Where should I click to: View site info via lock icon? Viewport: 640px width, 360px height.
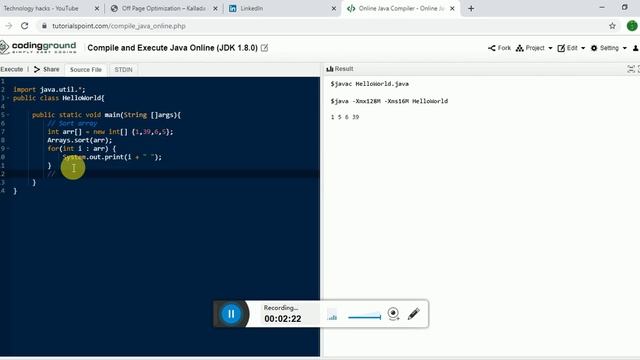pyautogui.click(x=44, y=26)
